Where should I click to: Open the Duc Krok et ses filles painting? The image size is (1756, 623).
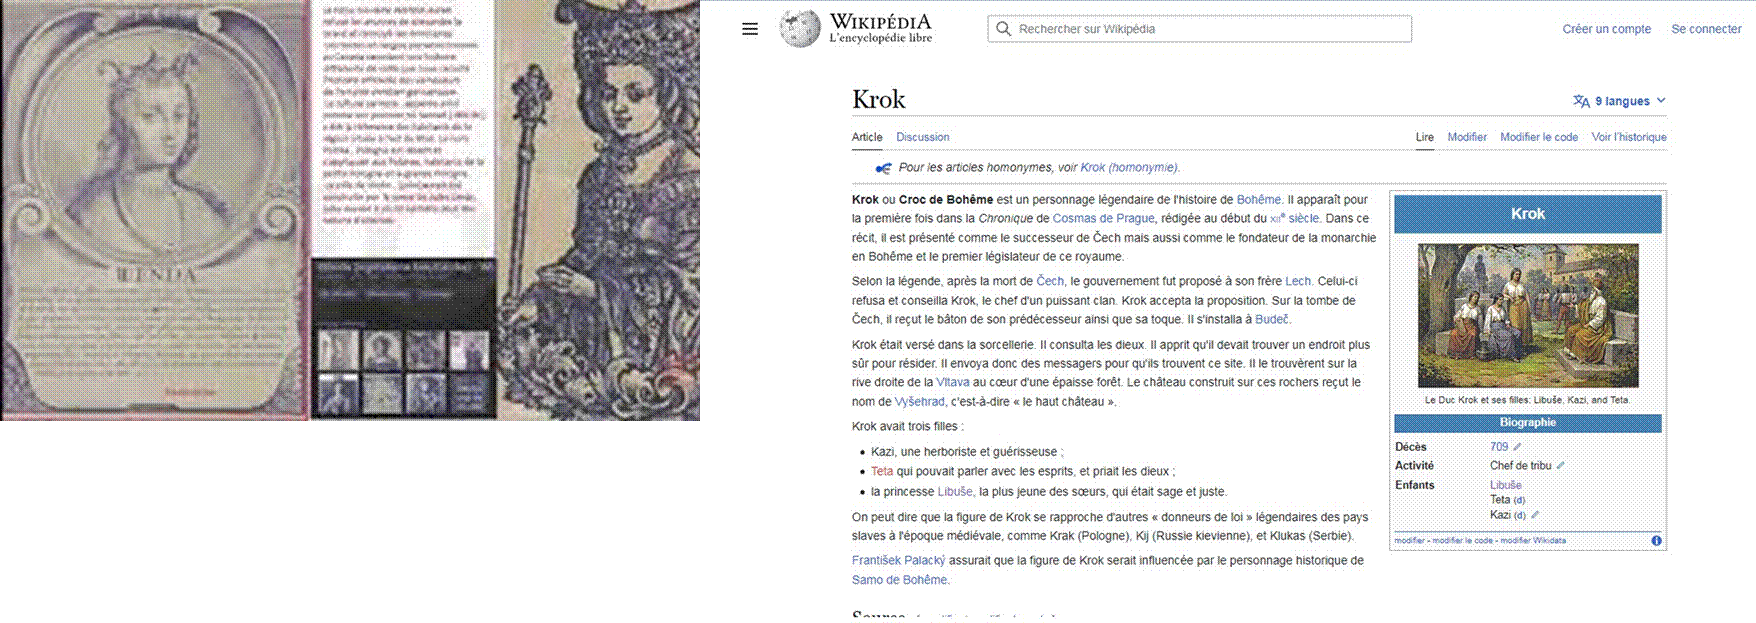[x=1528, y=315]
